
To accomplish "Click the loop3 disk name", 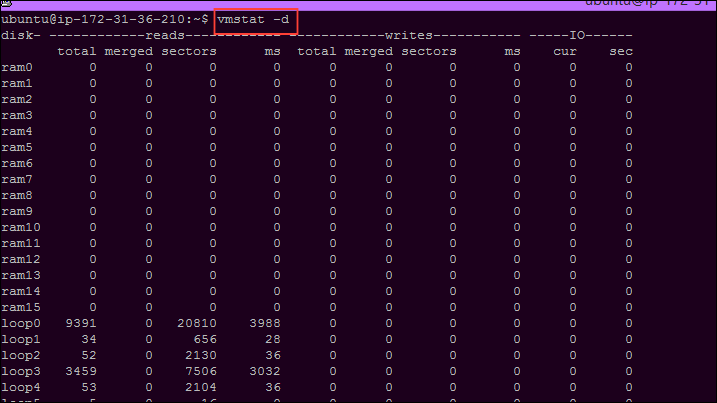I will point(20,371).
